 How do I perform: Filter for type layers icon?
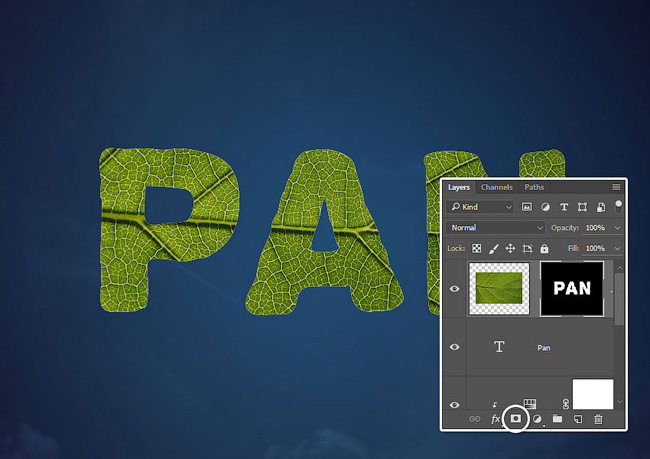point(564,207)
